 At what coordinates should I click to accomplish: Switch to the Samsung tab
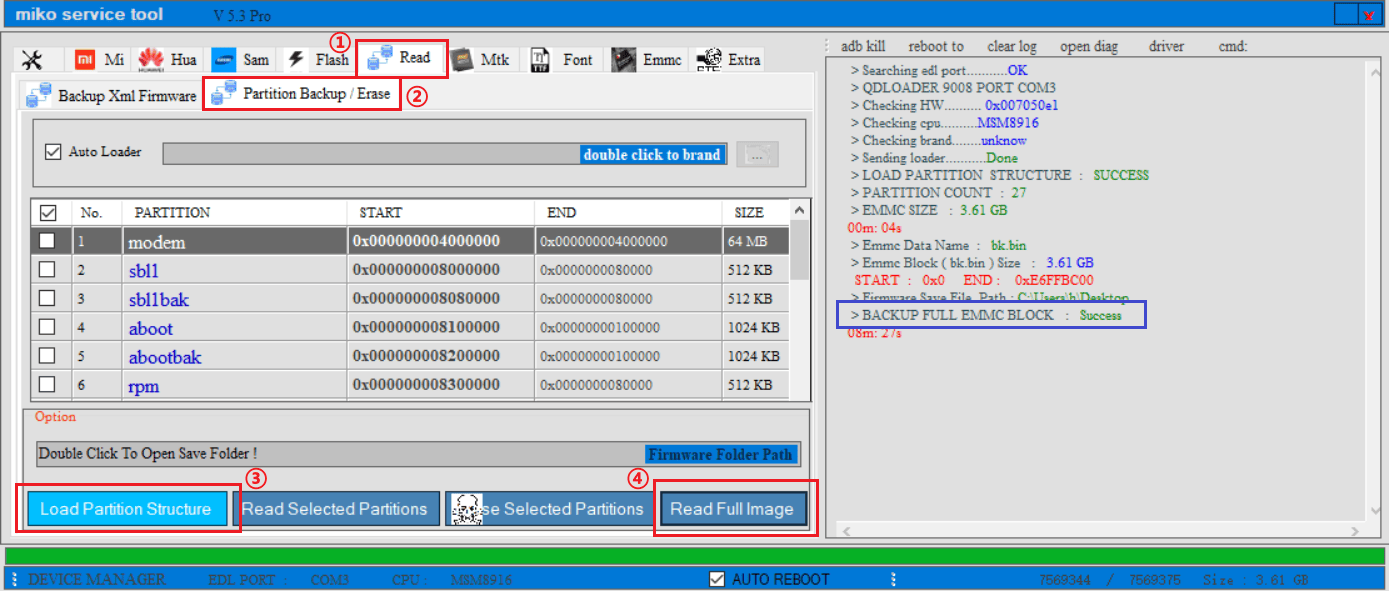click(x=241, y=60)
